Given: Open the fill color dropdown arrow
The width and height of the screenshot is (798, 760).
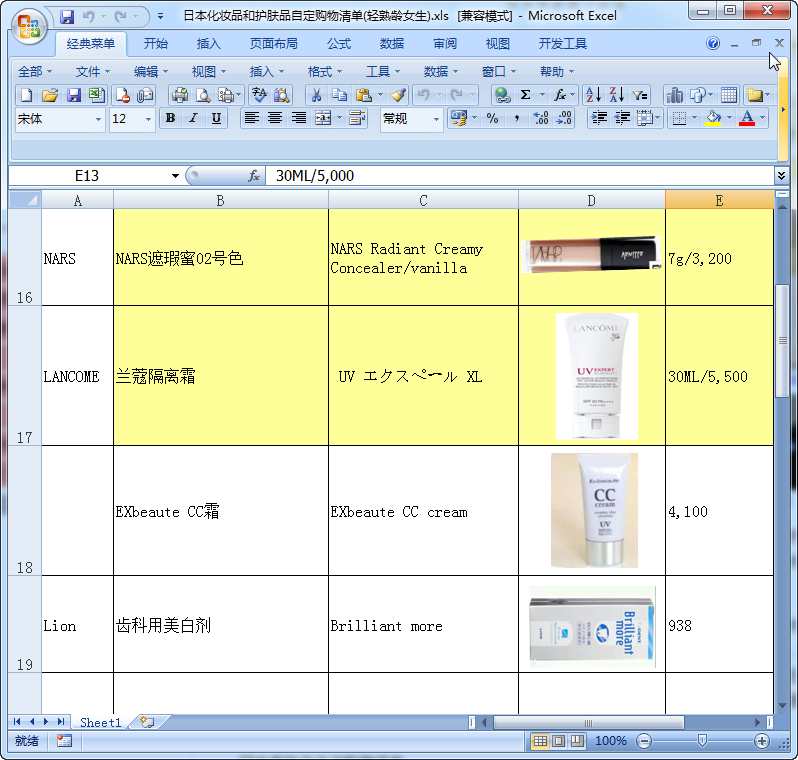Looking at the screenshot, I should pyautogui.click(x=729, y=119).
